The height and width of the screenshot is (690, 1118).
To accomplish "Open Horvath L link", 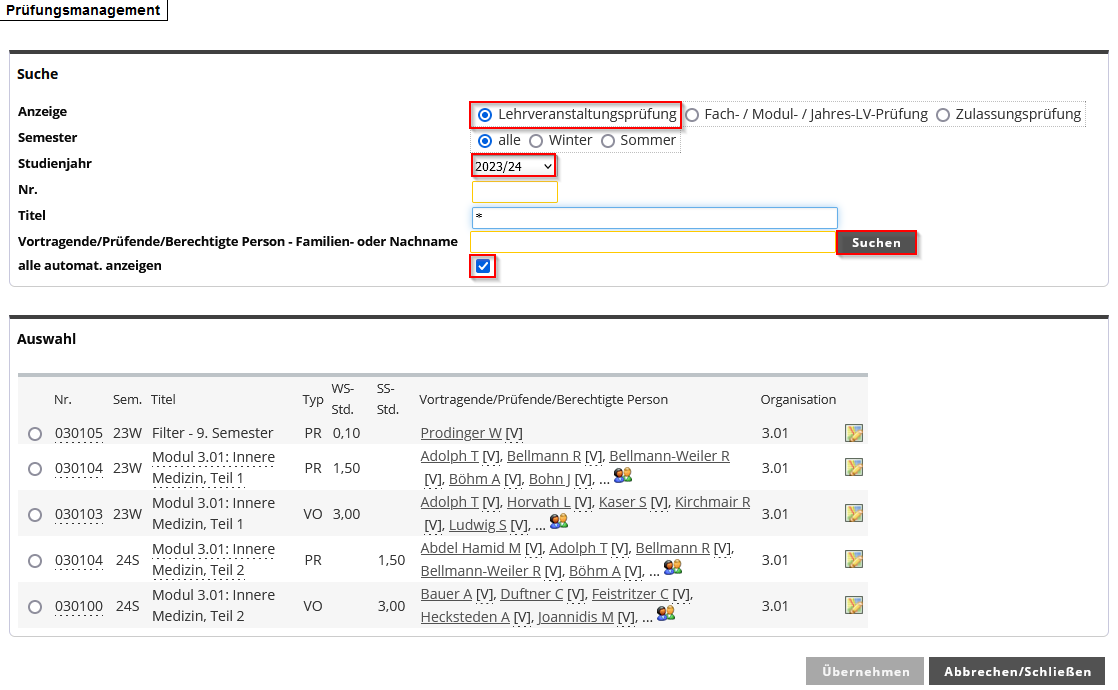I will pyautogui.click(x=538, y=502).
